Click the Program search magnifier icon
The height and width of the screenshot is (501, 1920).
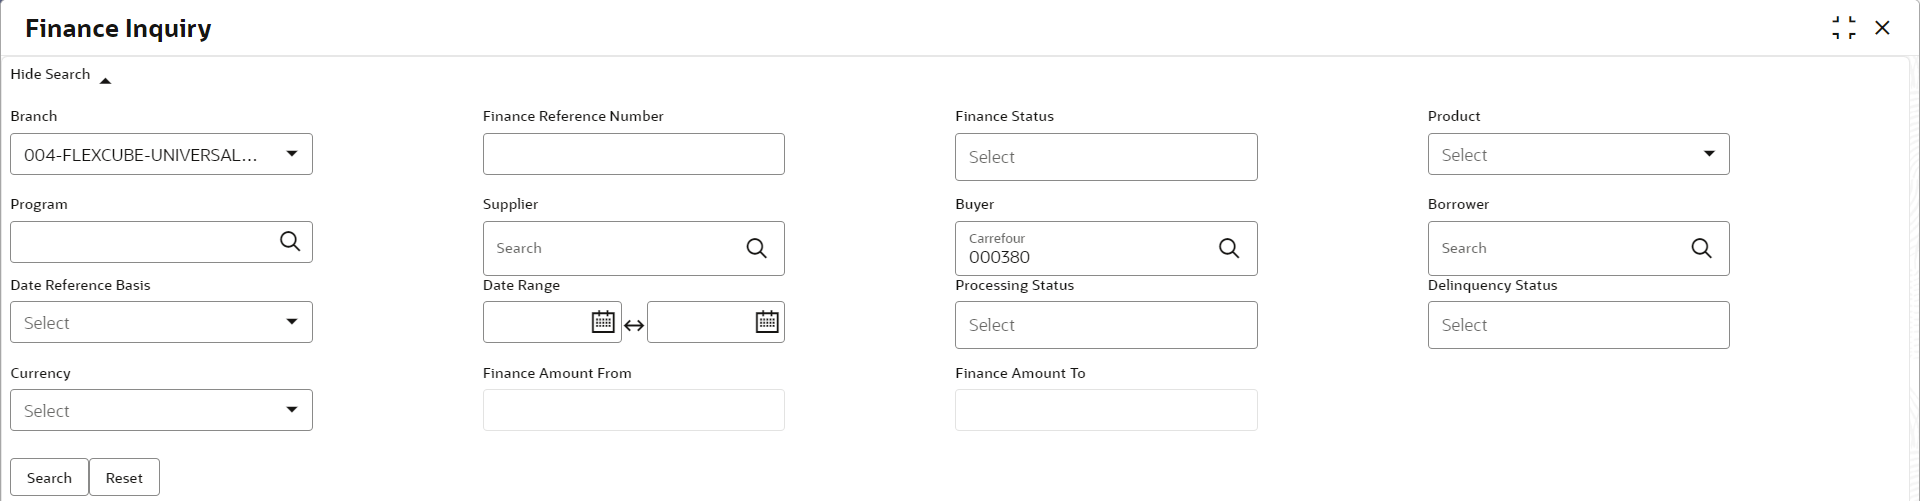[290, 242]
